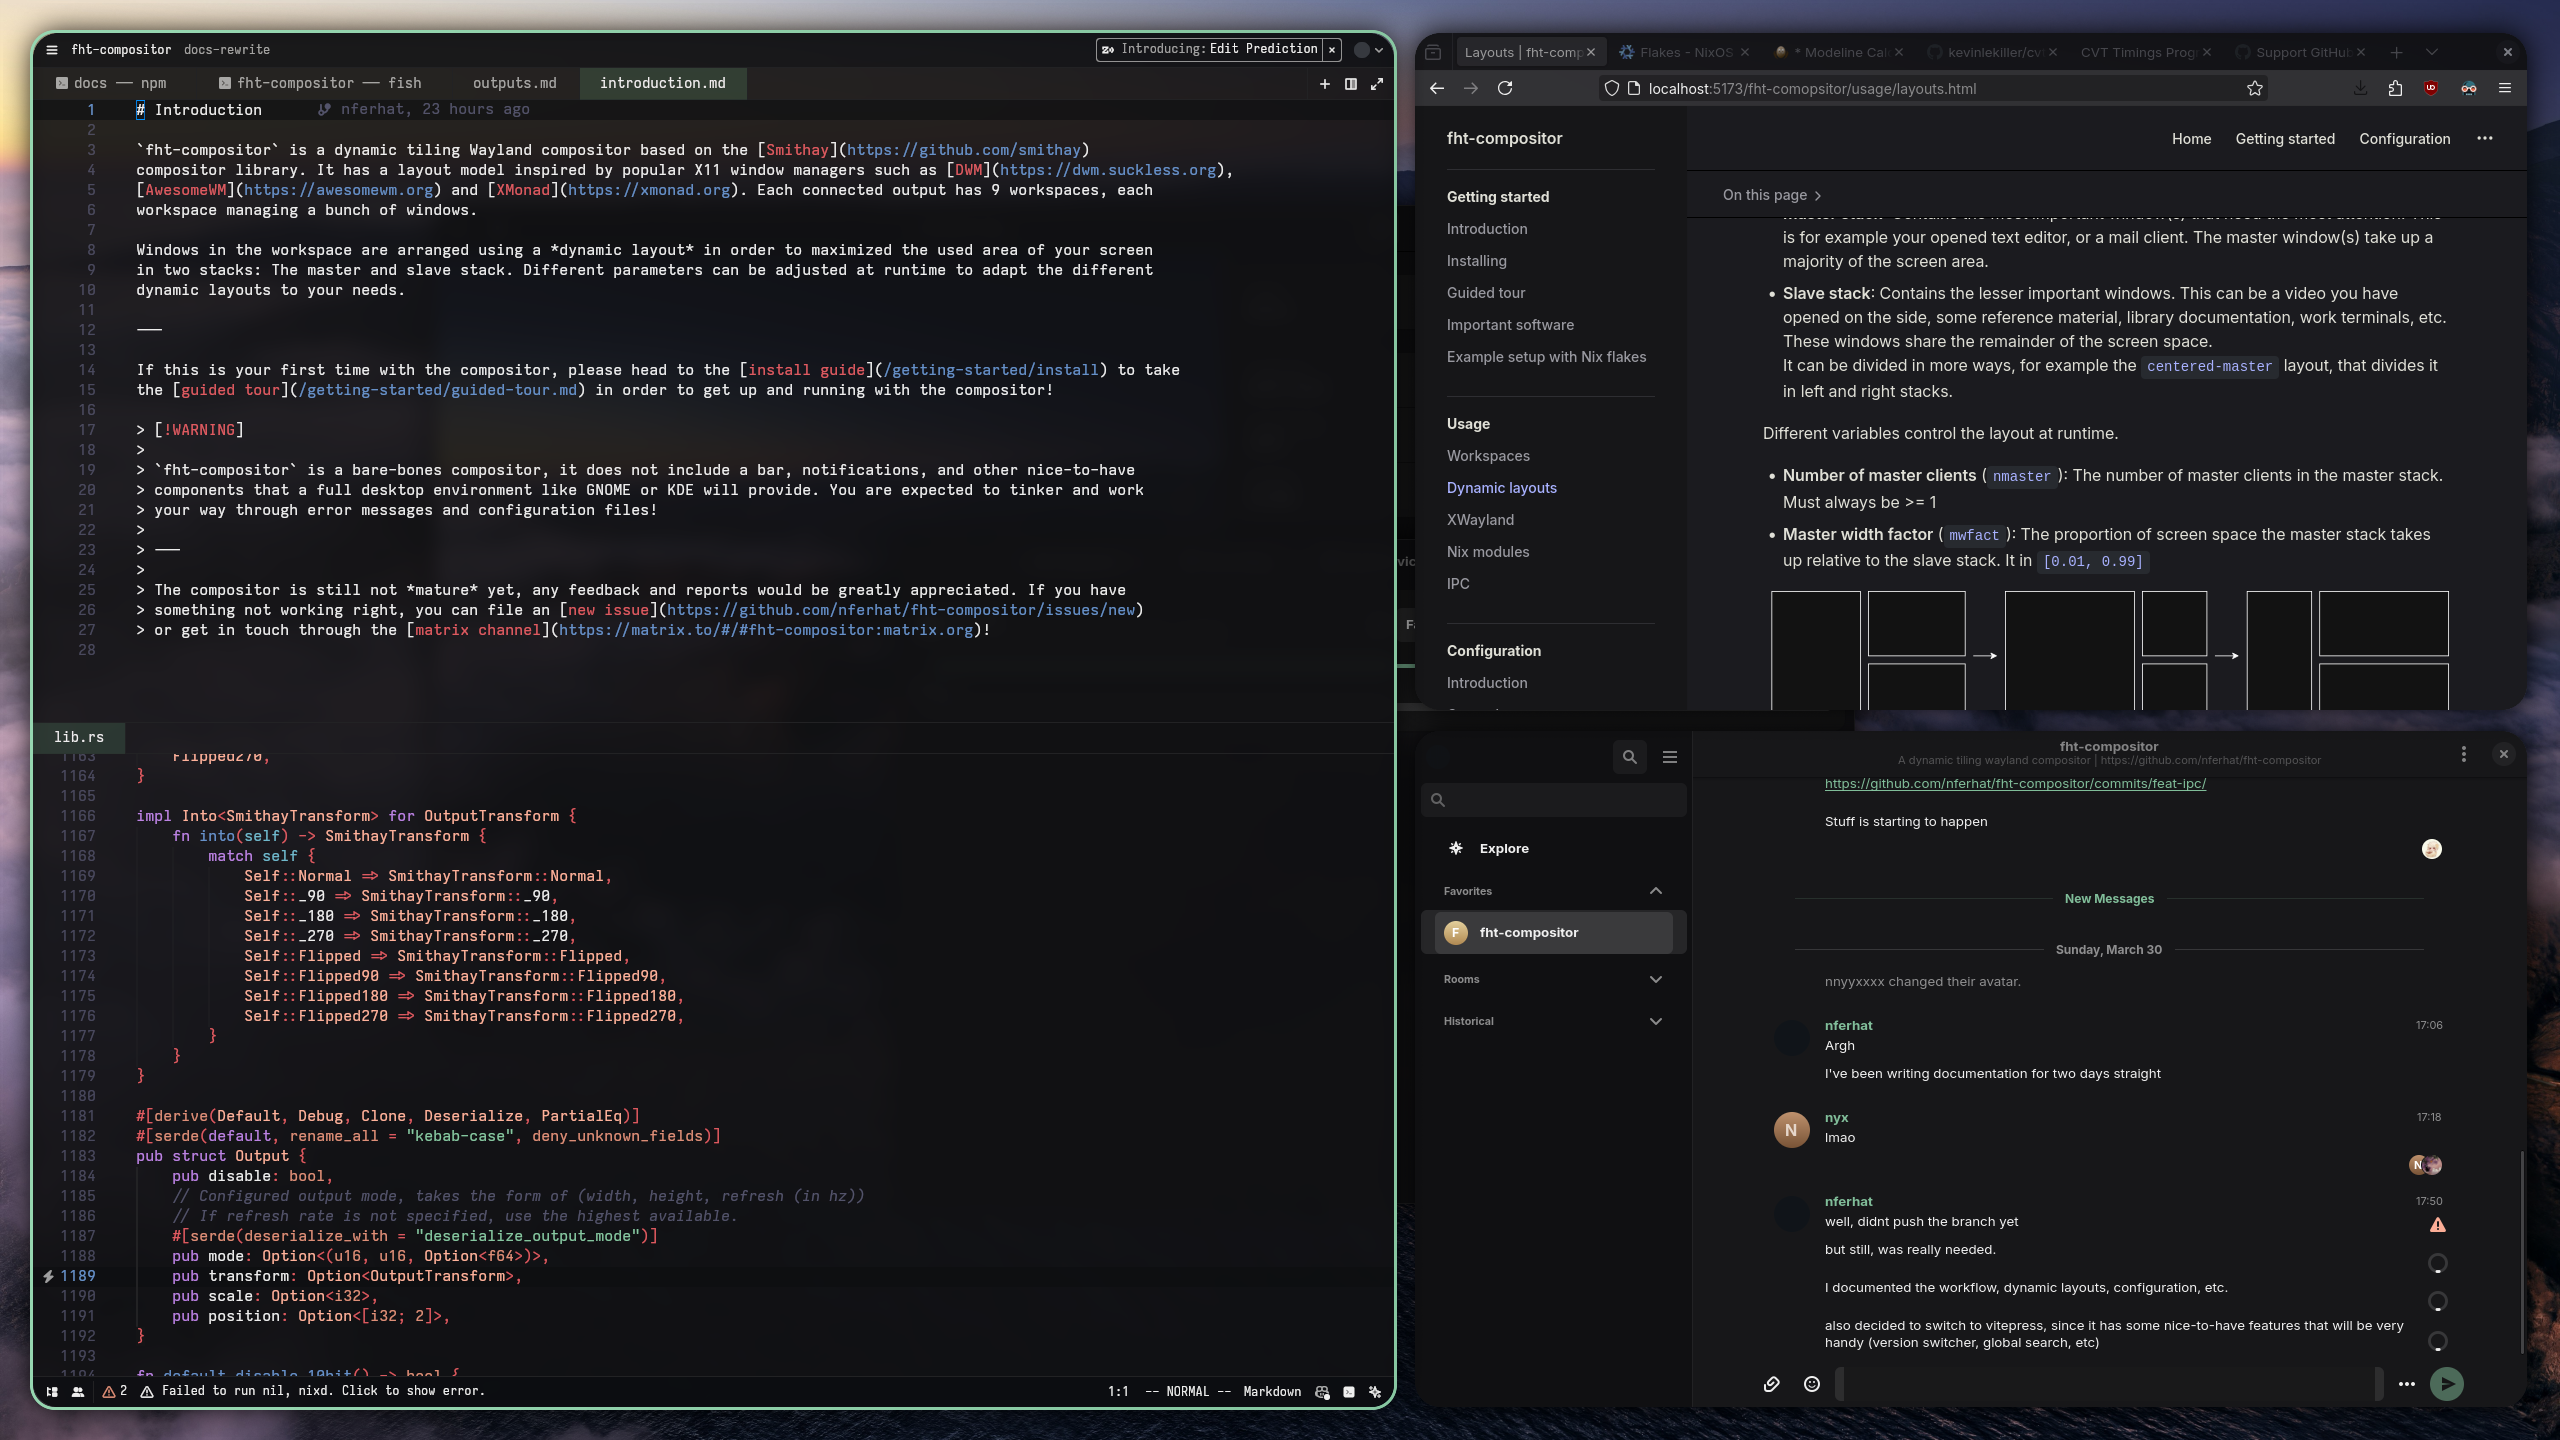Open the chat sidebar hamburger menu

pos(1669,757)
